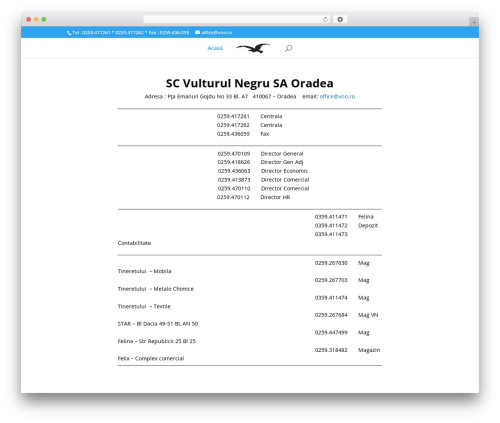Click the Tineretului – Metalo Chimice entry
500x423 pixels.
tap(156, 289)
